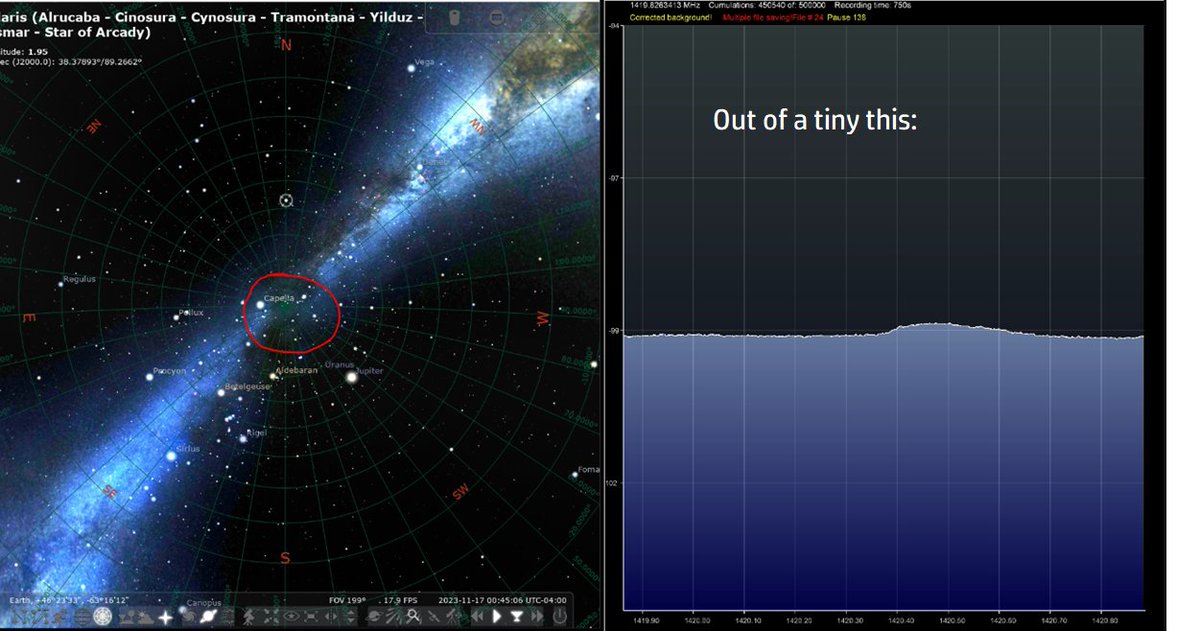This screenshot has width=1200, height=631.
Task: Select the star Sirius
Action: click(x=171, y=455)
